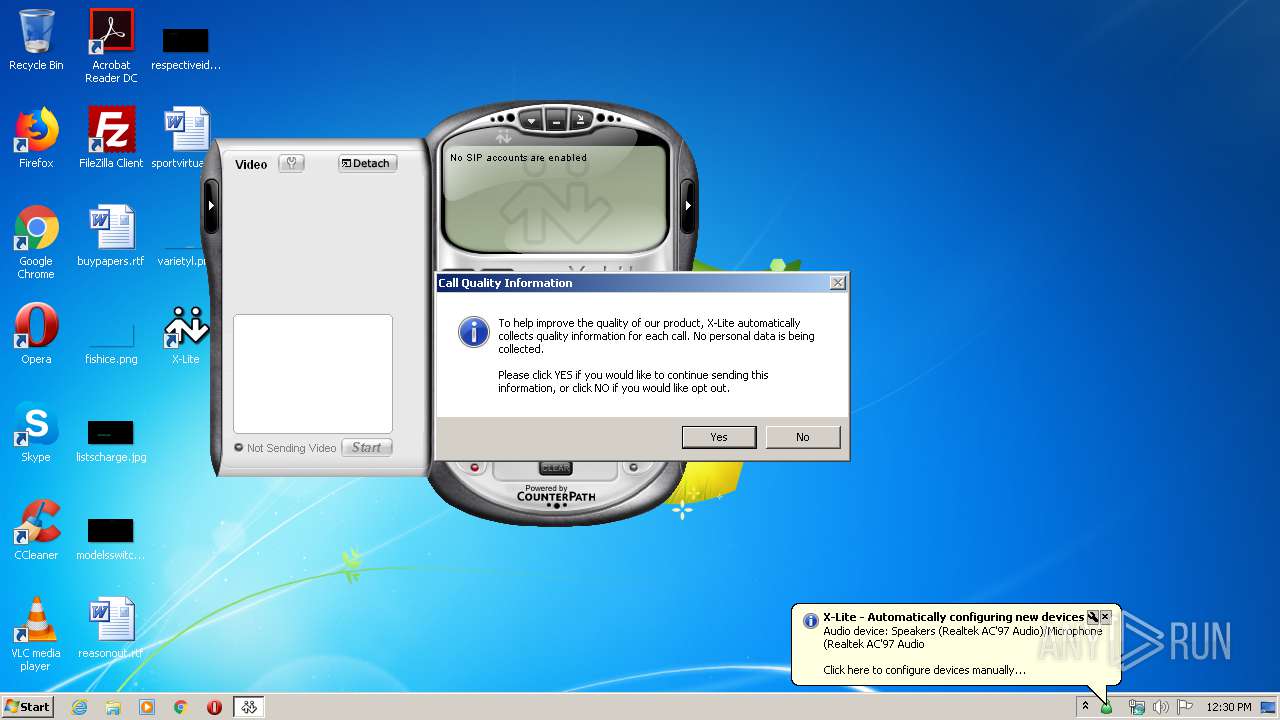
Task: Open wrench options in X-Lite balloon notification
Action: point(1093,617)
